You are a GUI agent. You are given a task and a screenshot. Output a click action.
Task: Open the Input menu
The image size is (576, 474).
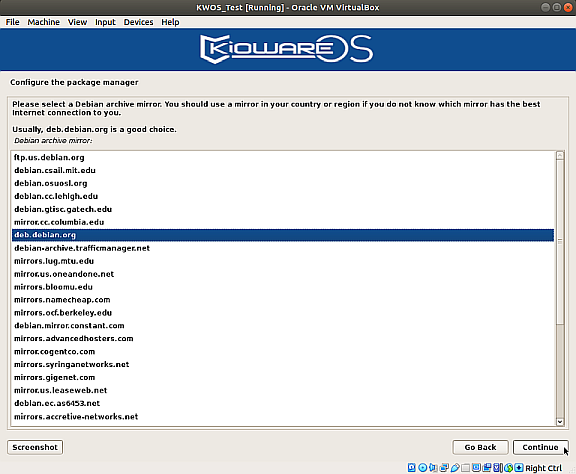pyautogui.click(x=105, y=22)
